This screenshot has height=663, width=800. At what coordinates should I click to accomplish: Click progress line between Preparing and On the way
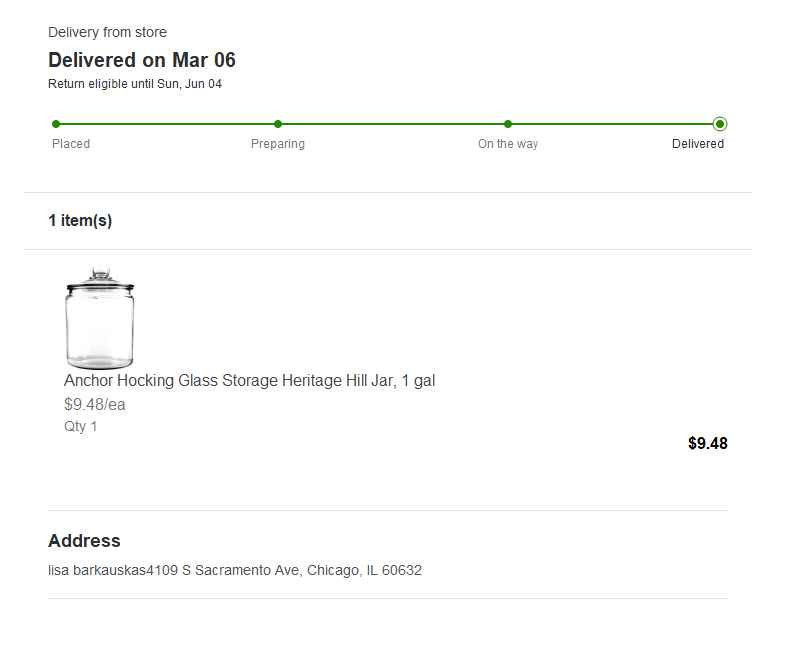coord(393,124)
